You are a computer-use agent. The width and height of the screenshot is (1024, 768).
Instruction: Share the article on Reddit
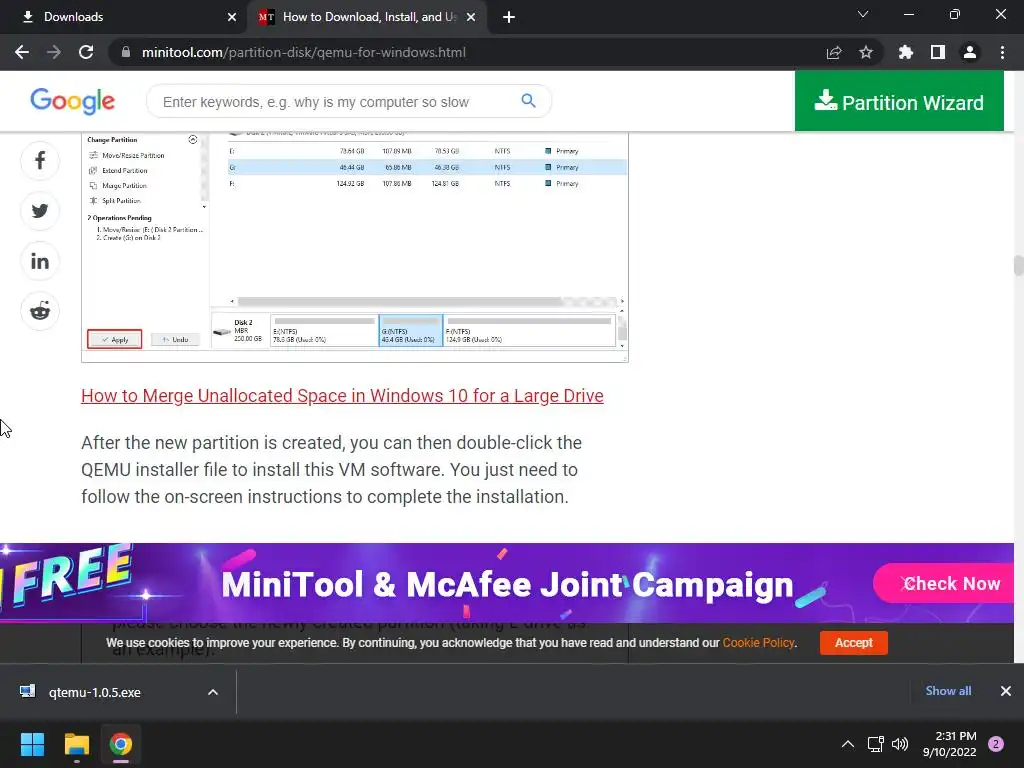point(40,311)
